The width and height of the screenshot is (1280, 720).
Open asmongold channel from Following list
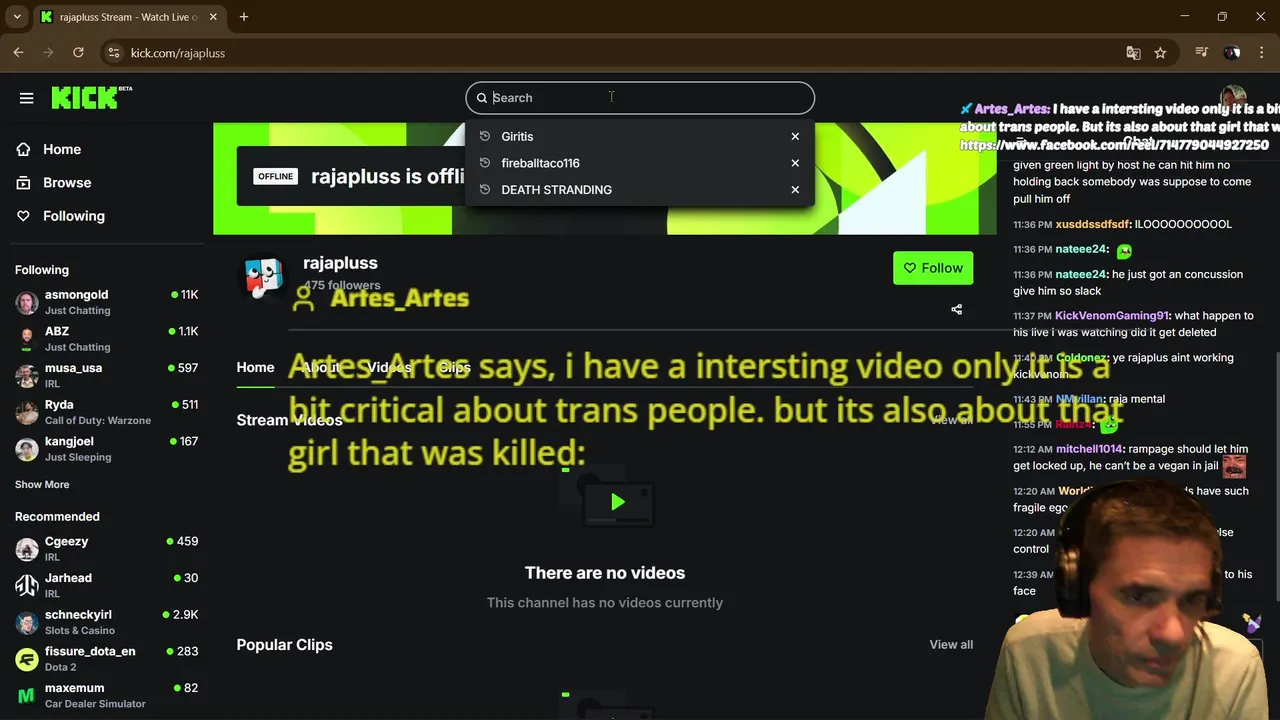(107, 302)
